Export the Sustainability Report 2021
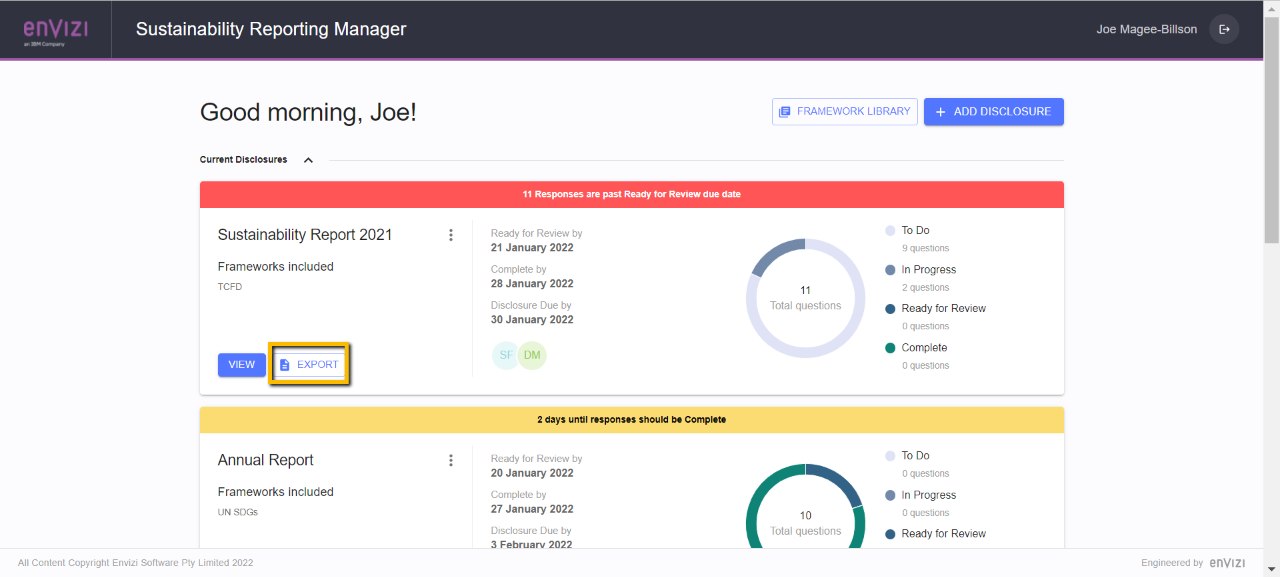 309,365
